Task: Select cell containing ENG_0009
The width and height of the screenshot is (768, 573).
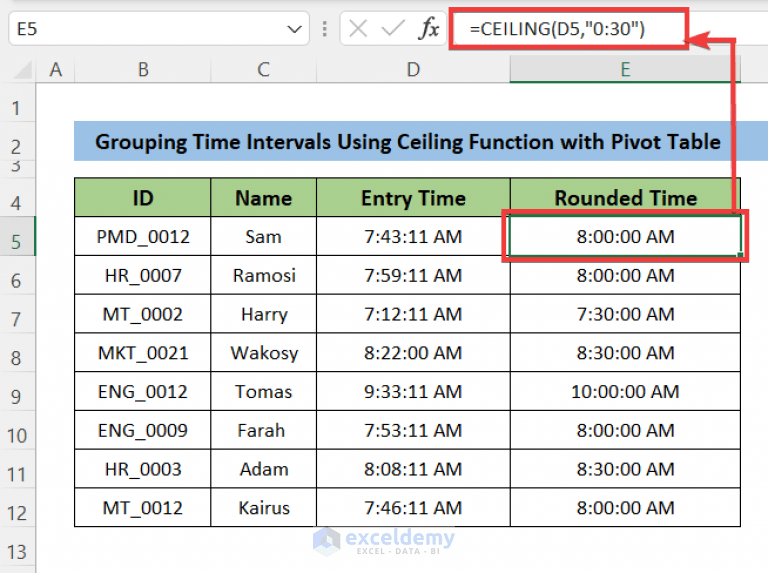Action: pyautogui.click(x=143, y=430)
